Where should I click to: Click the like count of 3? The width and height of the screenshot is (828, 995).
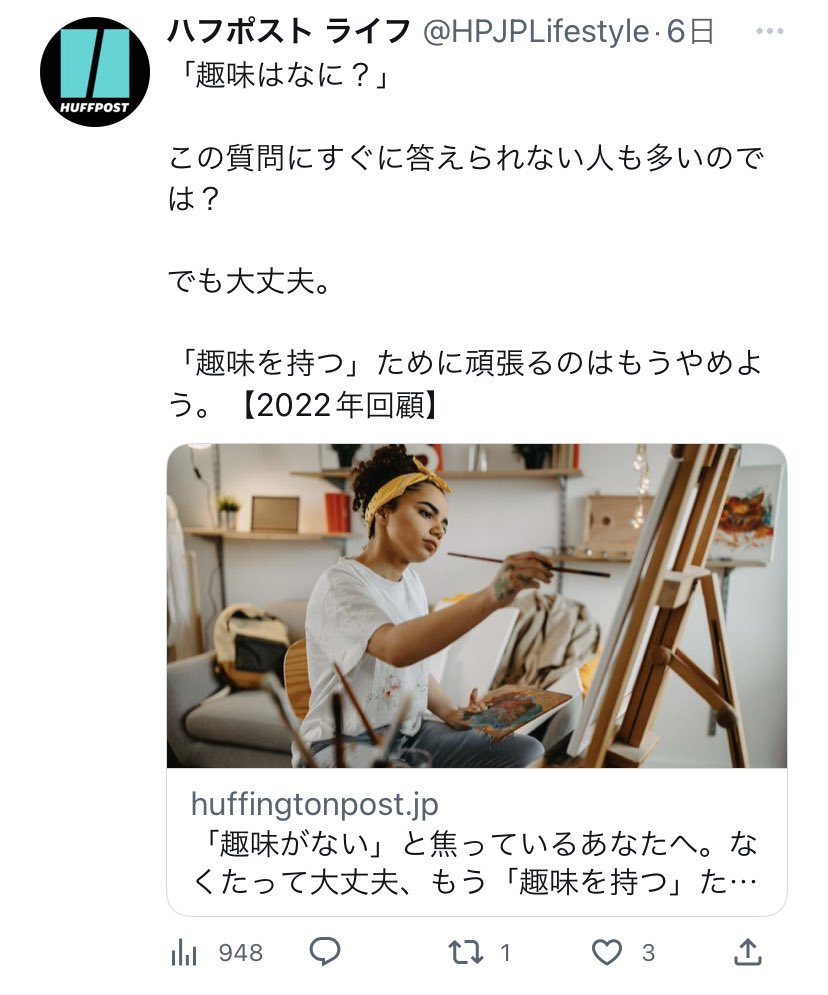pos(648,953)
